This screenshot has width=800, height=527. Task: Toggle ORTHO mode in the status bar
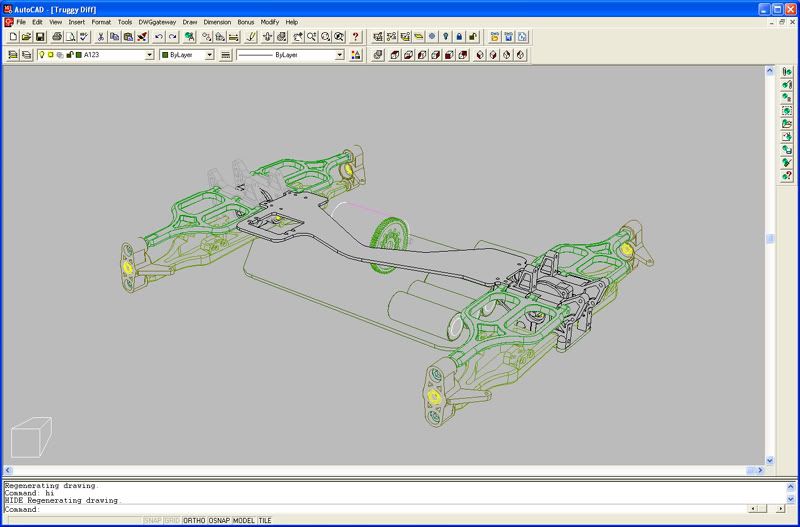click(194, 521)
